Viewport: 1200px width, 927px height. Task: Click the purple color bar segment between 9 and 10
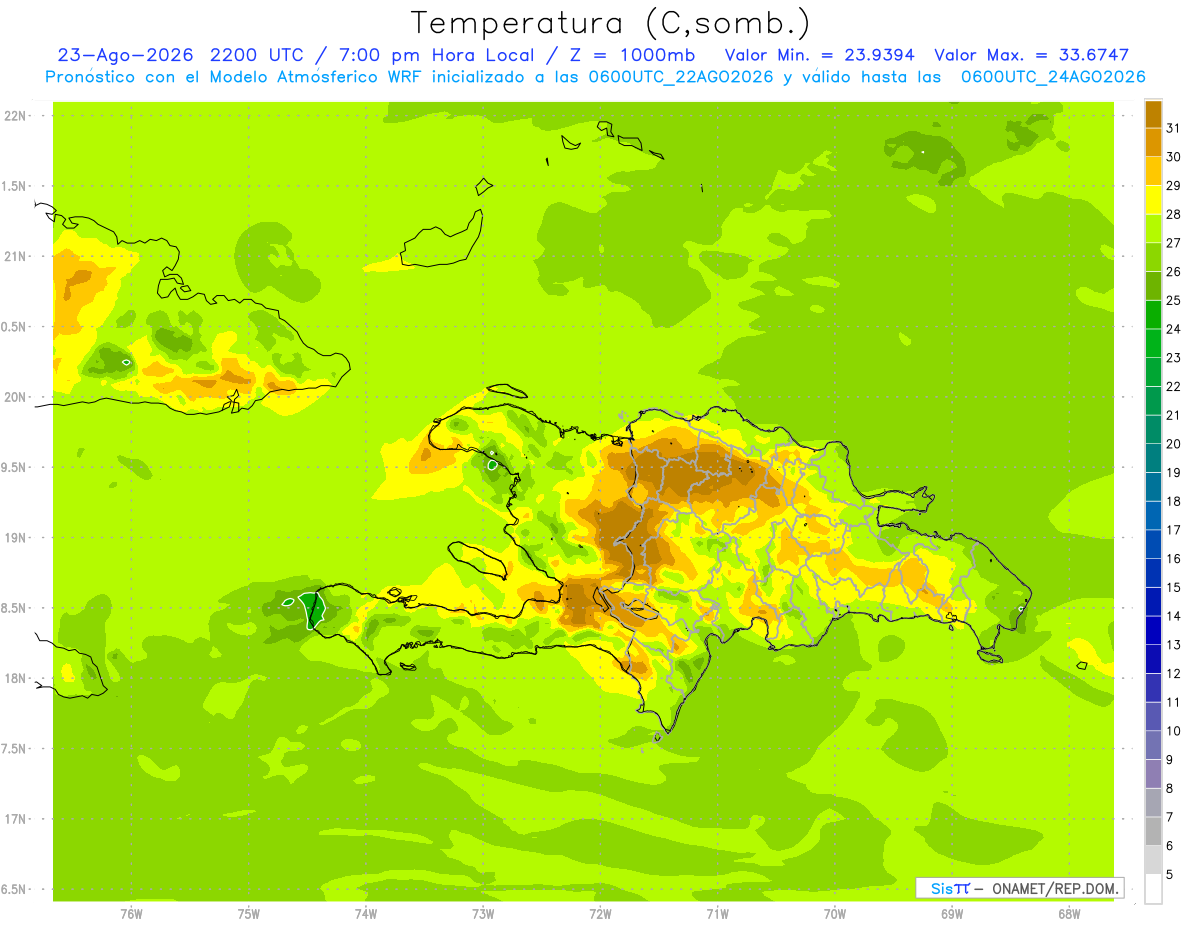(1153, 745)
